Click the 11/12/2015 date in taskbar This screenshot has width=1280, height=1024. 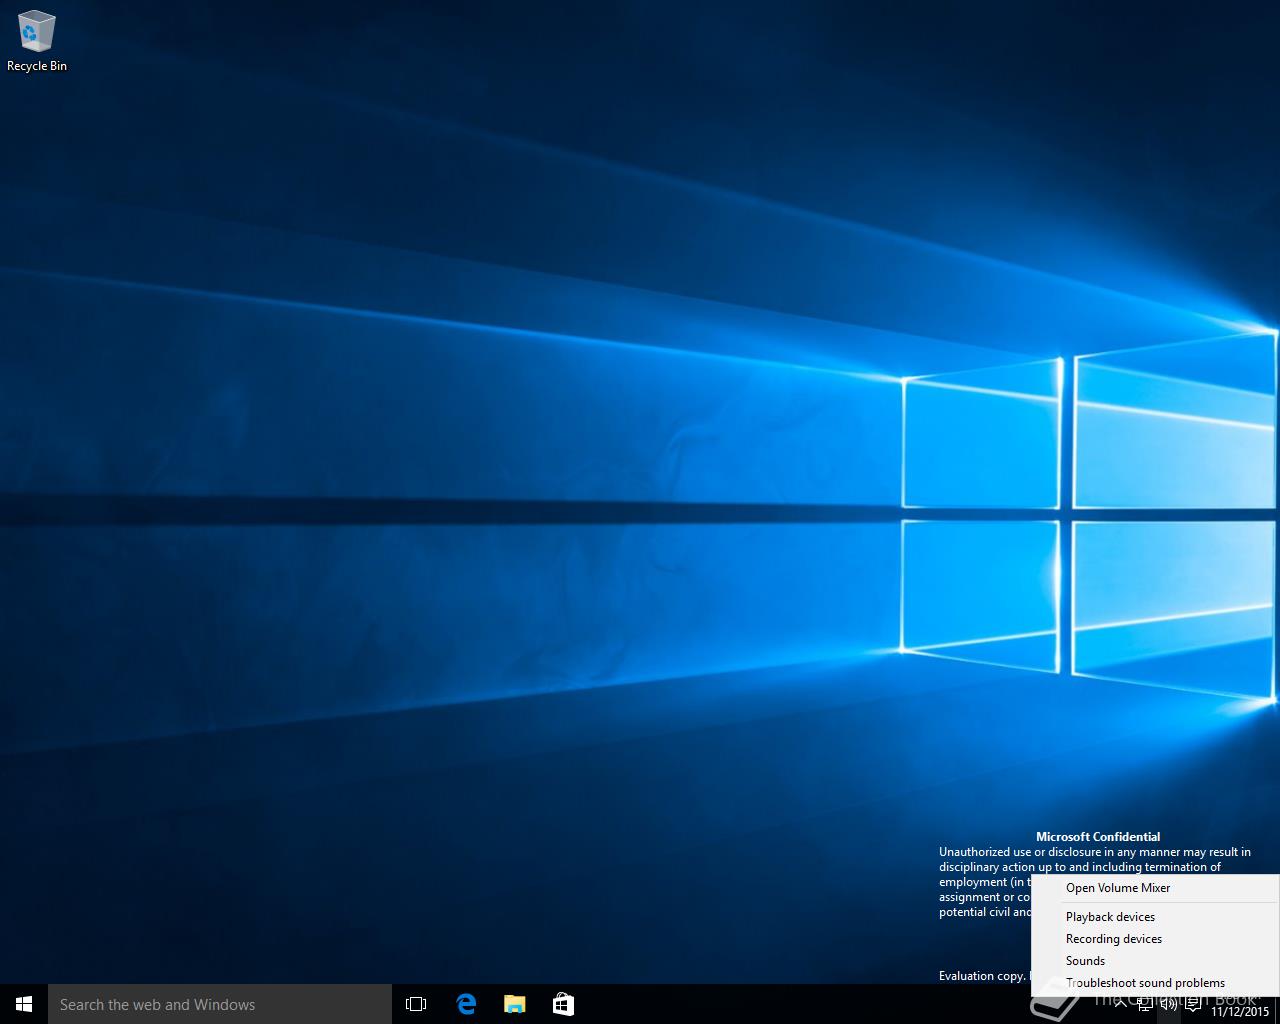click(x=1240, y=1011)
